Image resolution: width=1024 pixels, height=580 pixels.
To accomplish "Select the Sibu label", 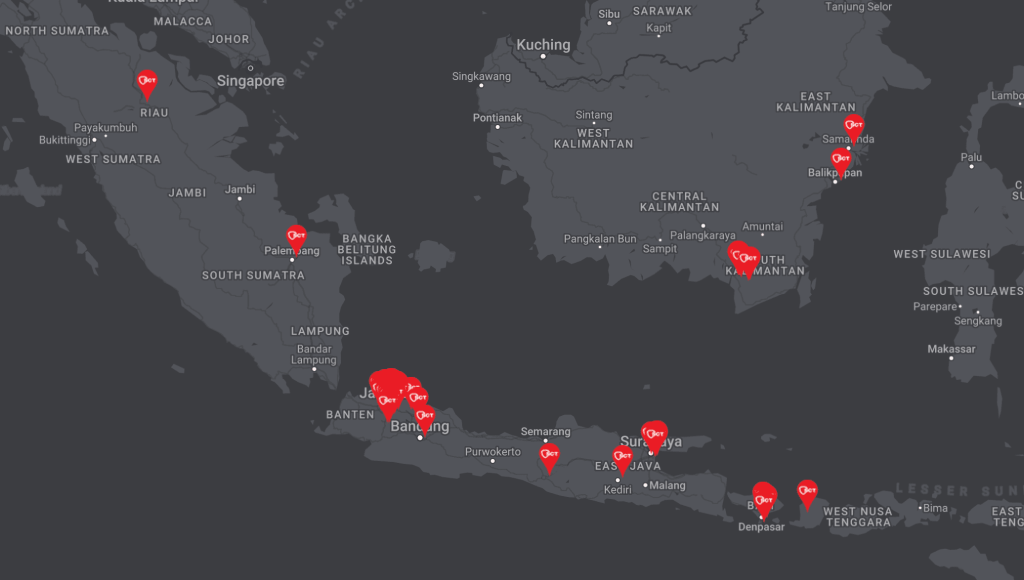I will click(609, 14).
